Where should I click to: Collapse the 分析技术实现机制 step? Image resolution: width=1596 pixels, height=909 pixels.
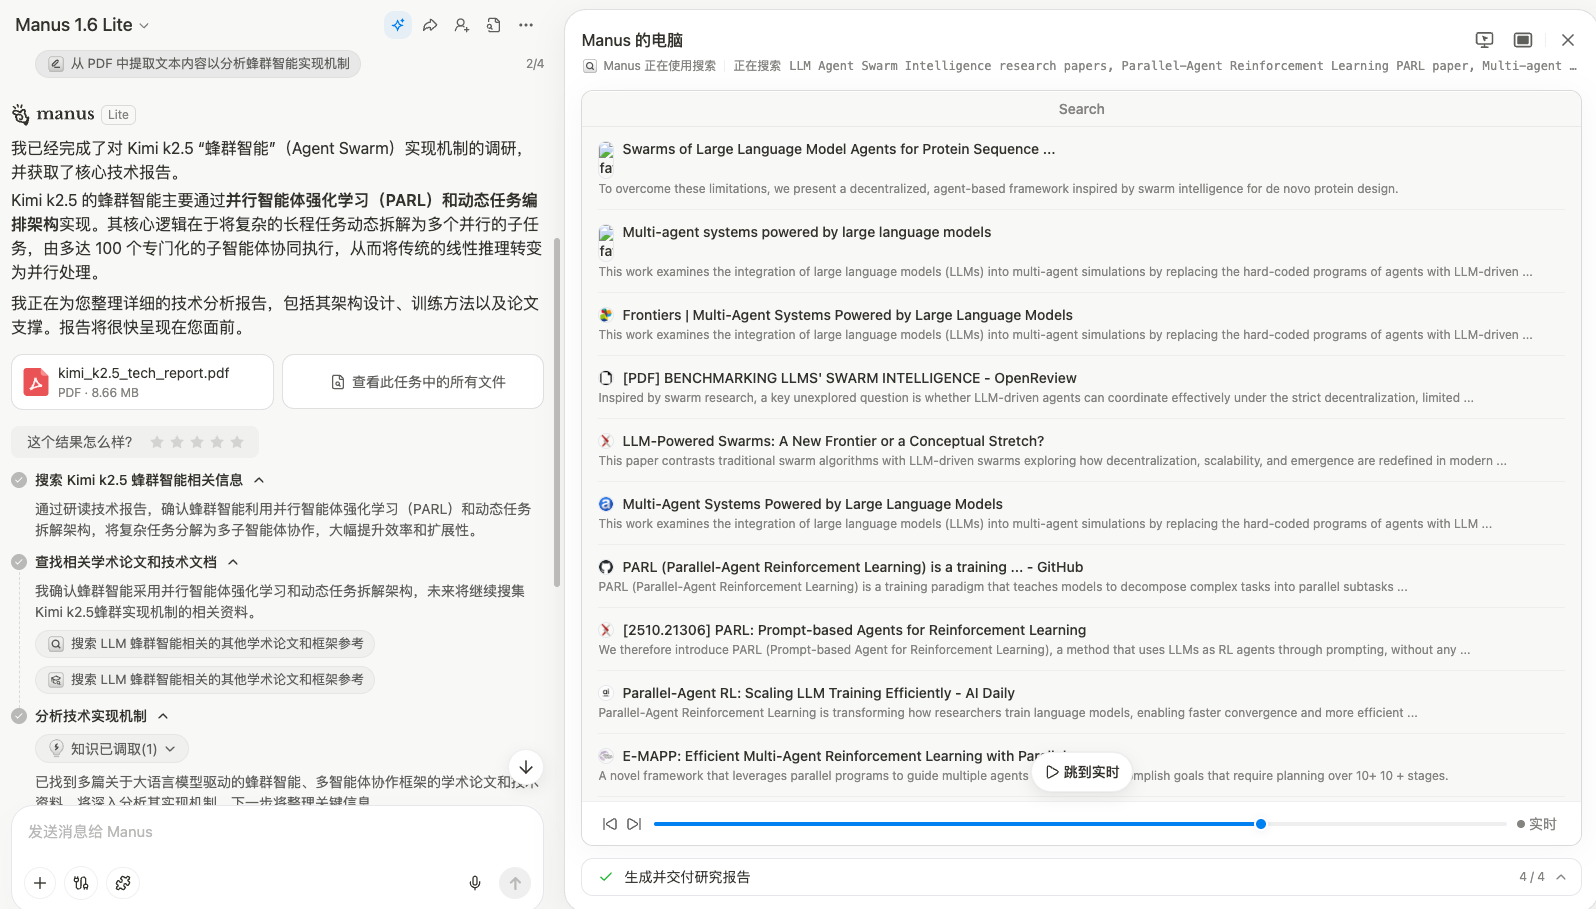(163, 716)
